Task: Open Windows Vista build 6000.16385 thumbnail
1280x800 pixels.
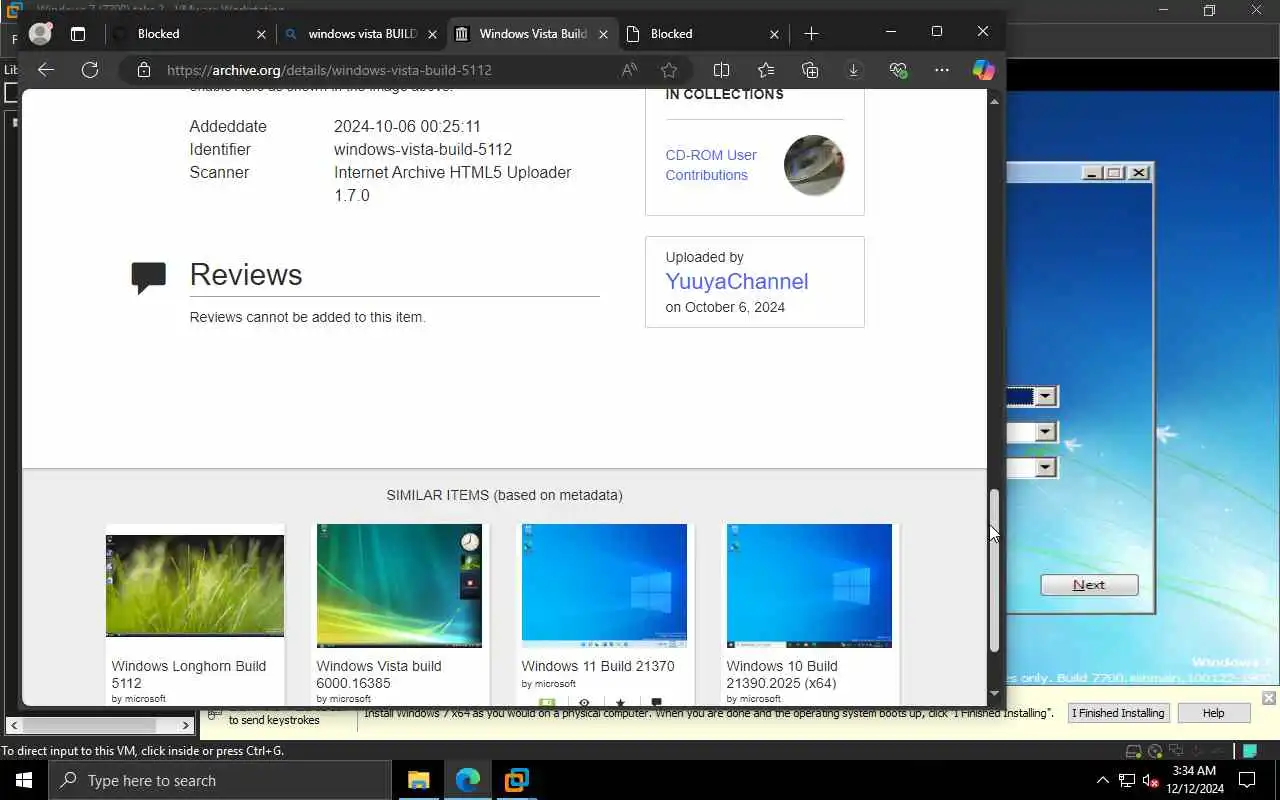Action: pyautogui.click(x=399, y=586)
